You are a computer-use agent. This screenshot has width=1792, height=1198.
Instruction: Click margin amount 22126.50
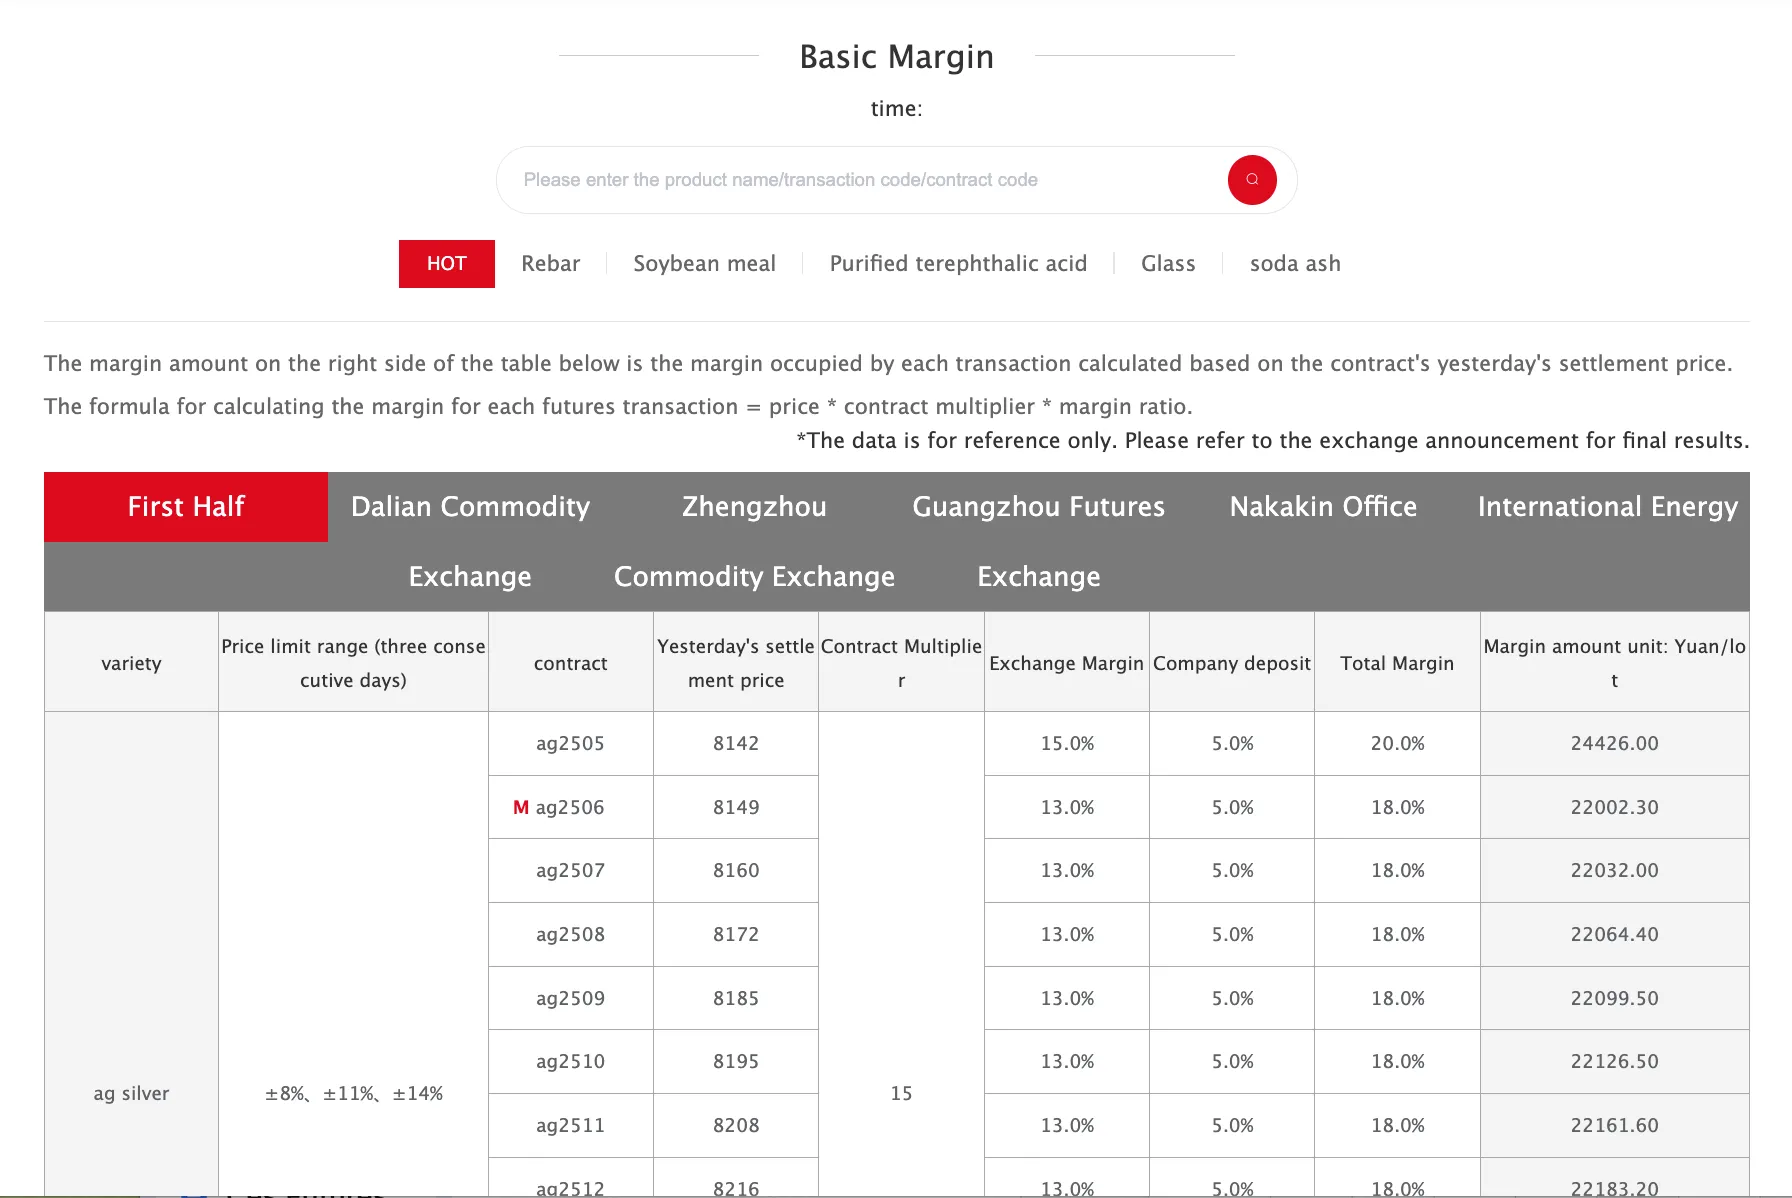(1615, 1062)
